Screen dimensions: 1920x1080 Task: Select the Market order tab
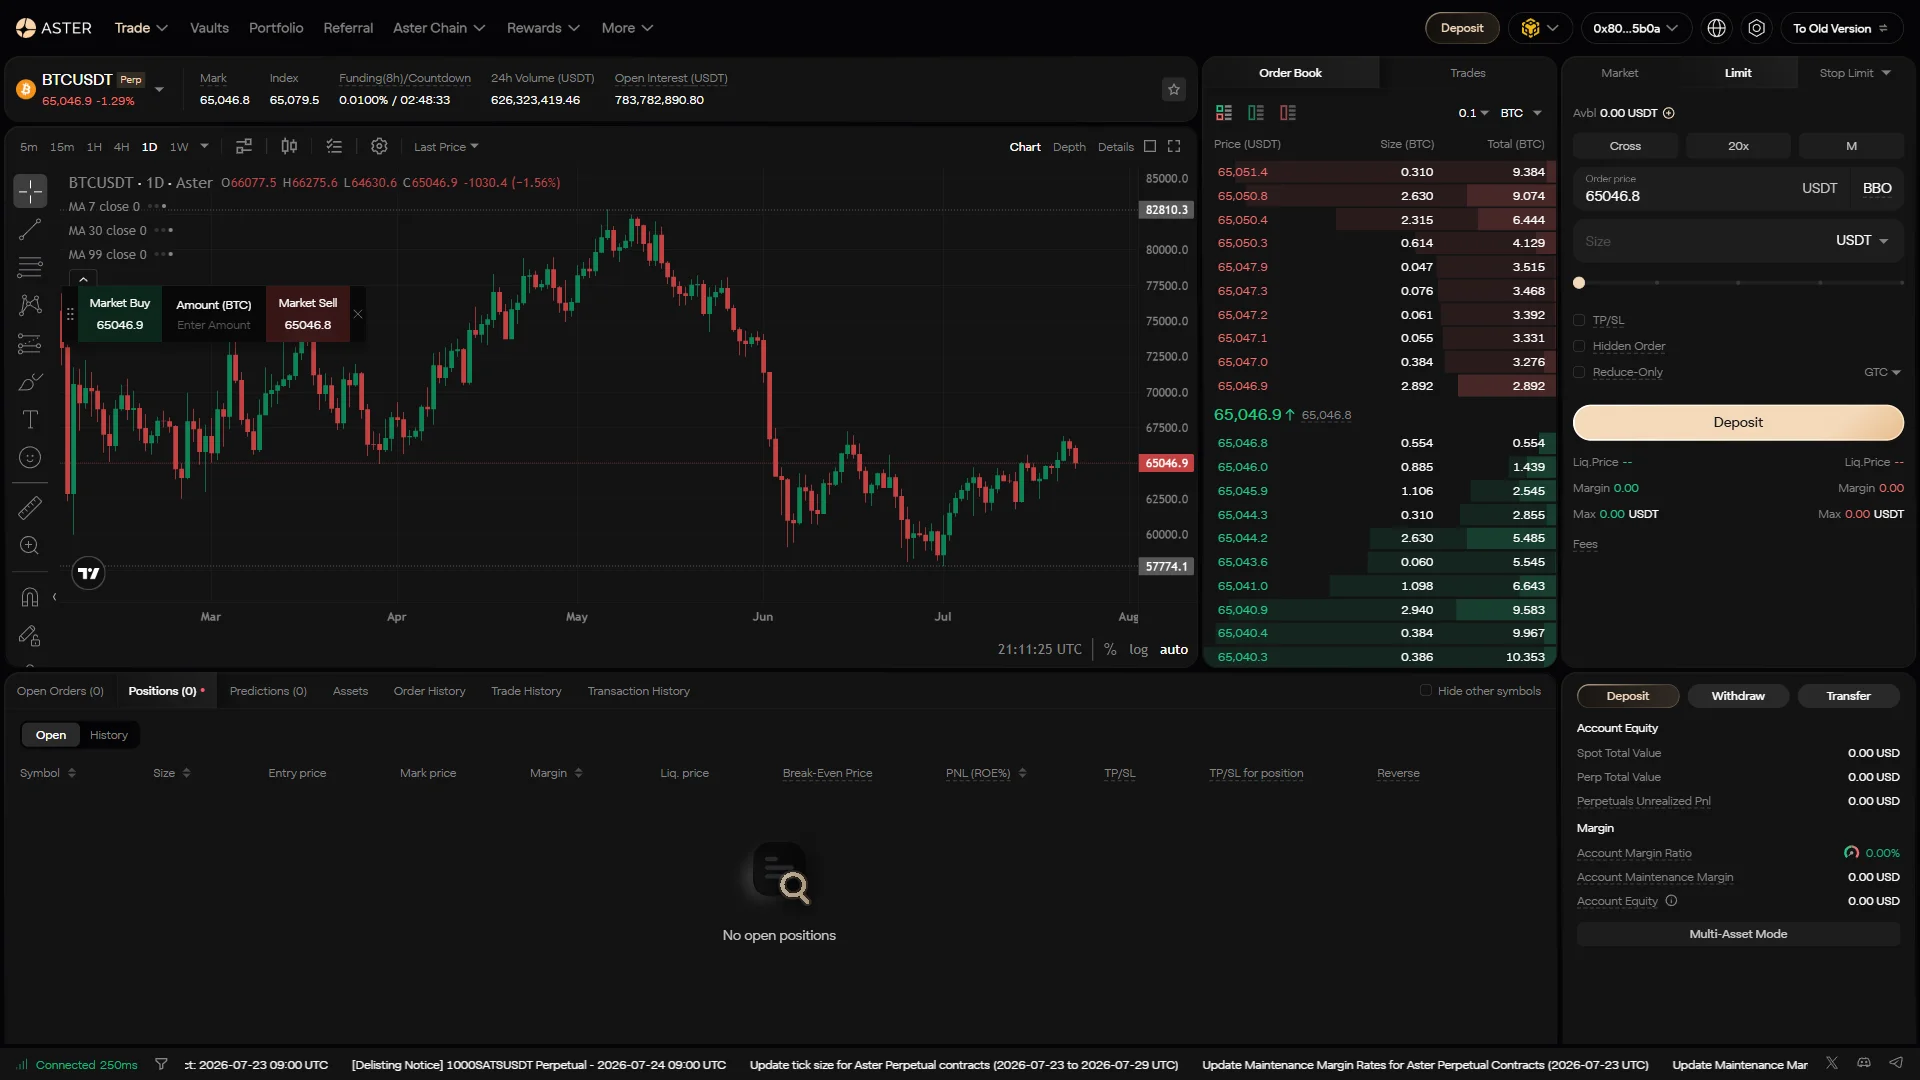click(1620, 73)
